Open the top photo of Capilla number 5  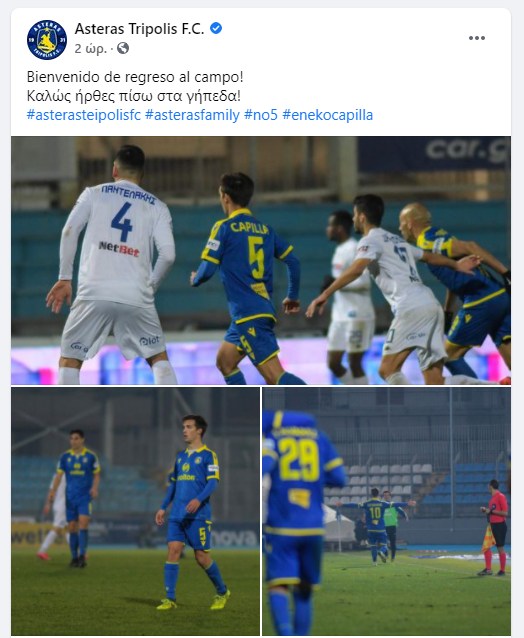coord(261,260)
